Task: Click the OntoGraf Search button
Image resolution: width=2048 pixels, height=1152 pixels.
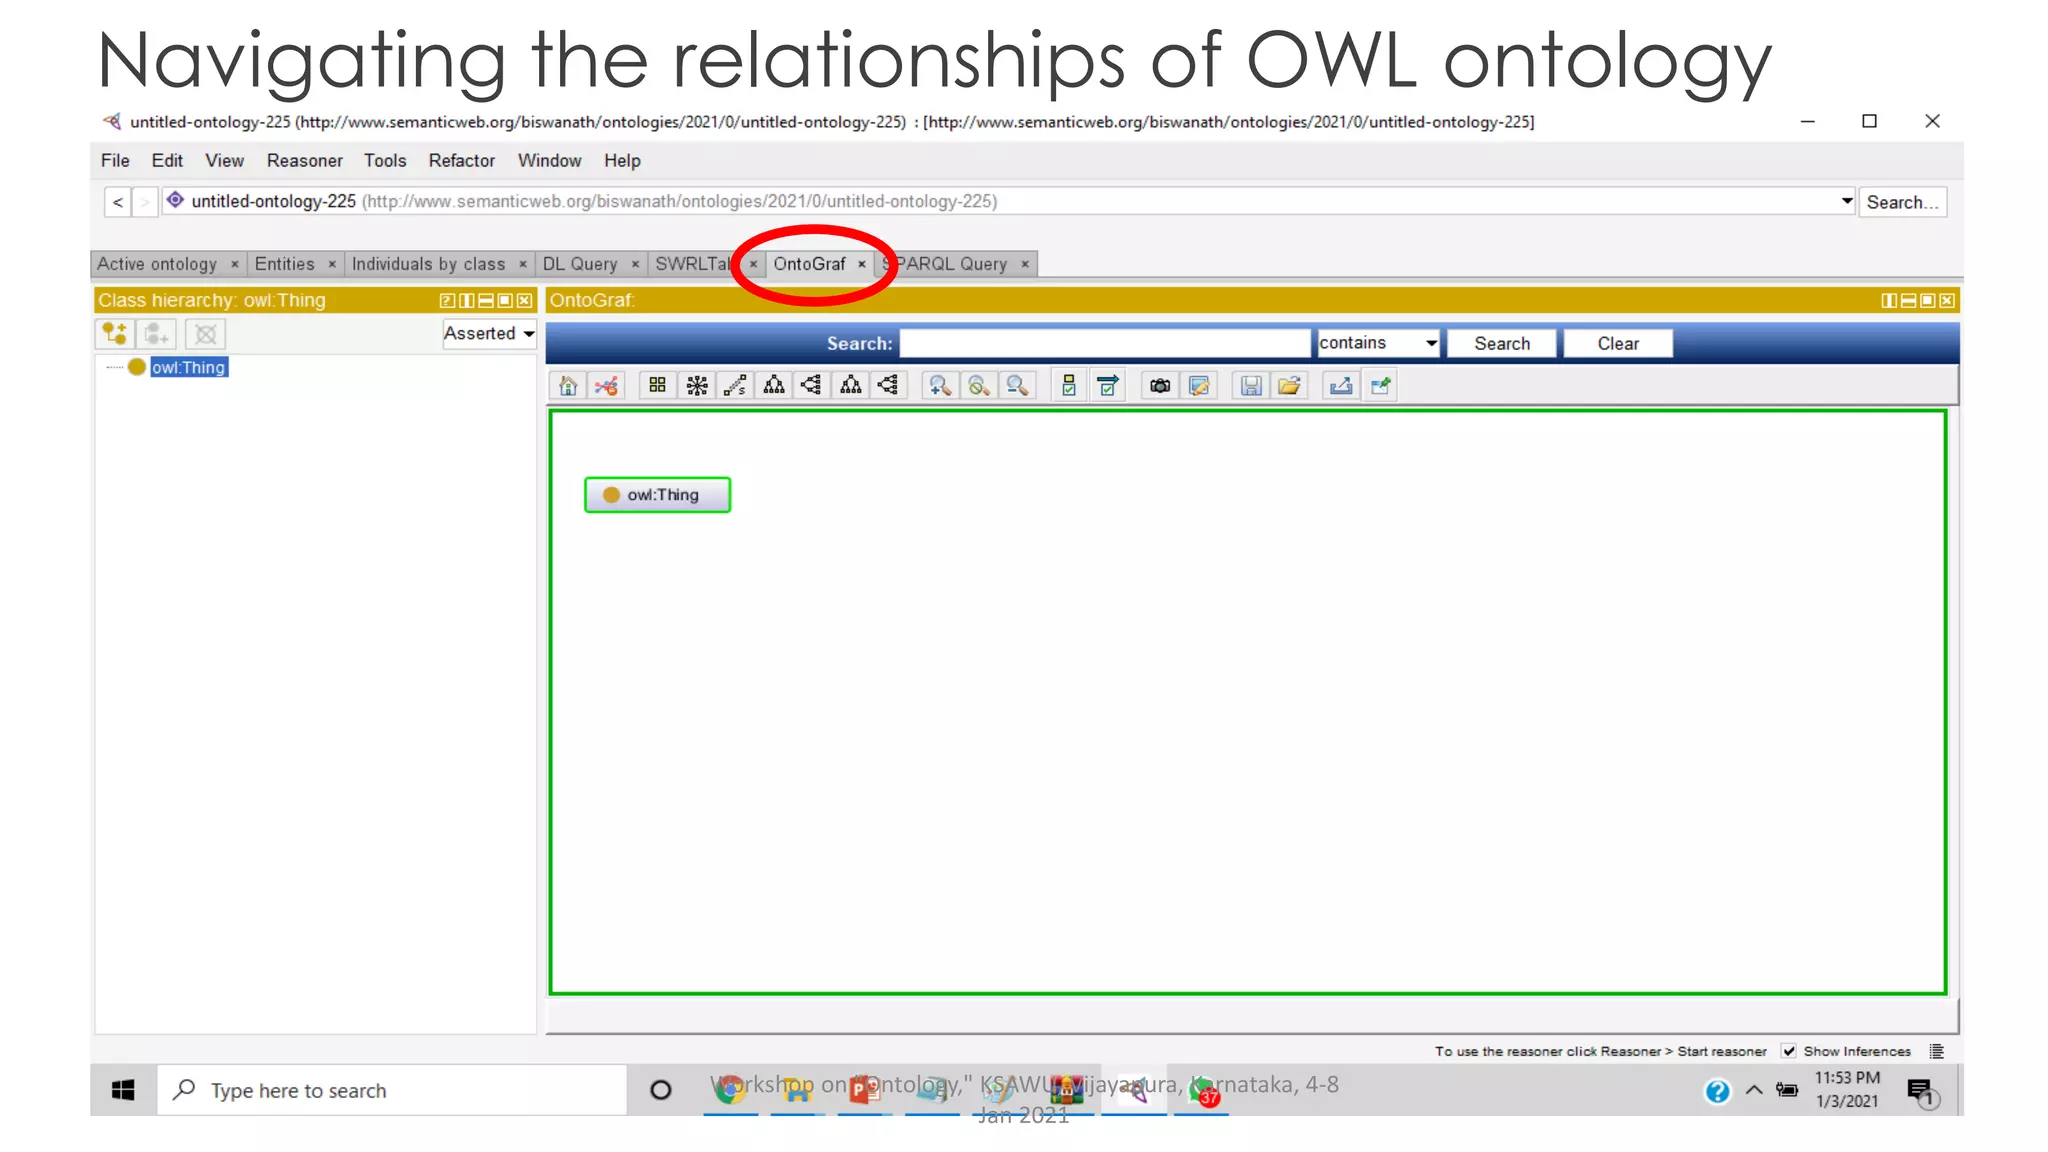Action: coord(1501,343)
